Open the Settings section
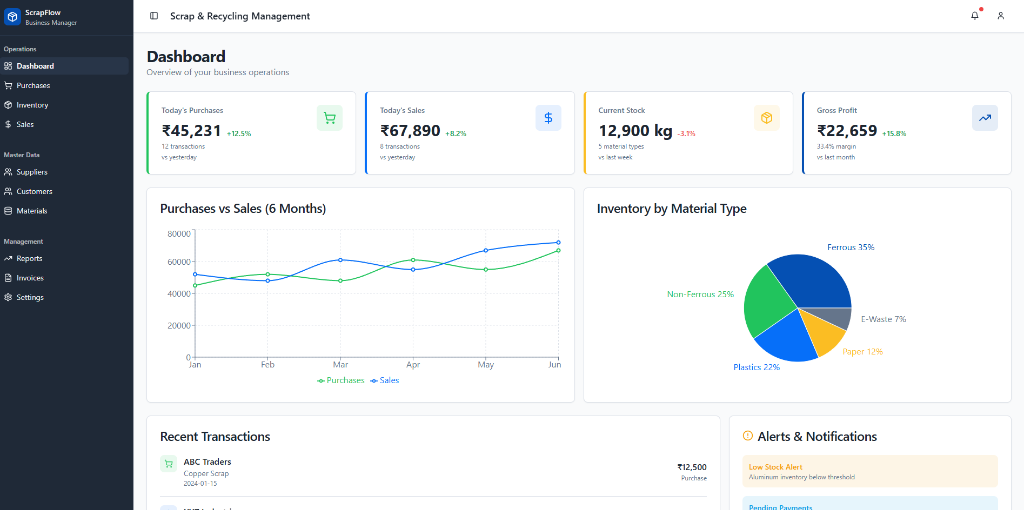The height and width of the screenshot is (510, 1024). click(65, 297)
